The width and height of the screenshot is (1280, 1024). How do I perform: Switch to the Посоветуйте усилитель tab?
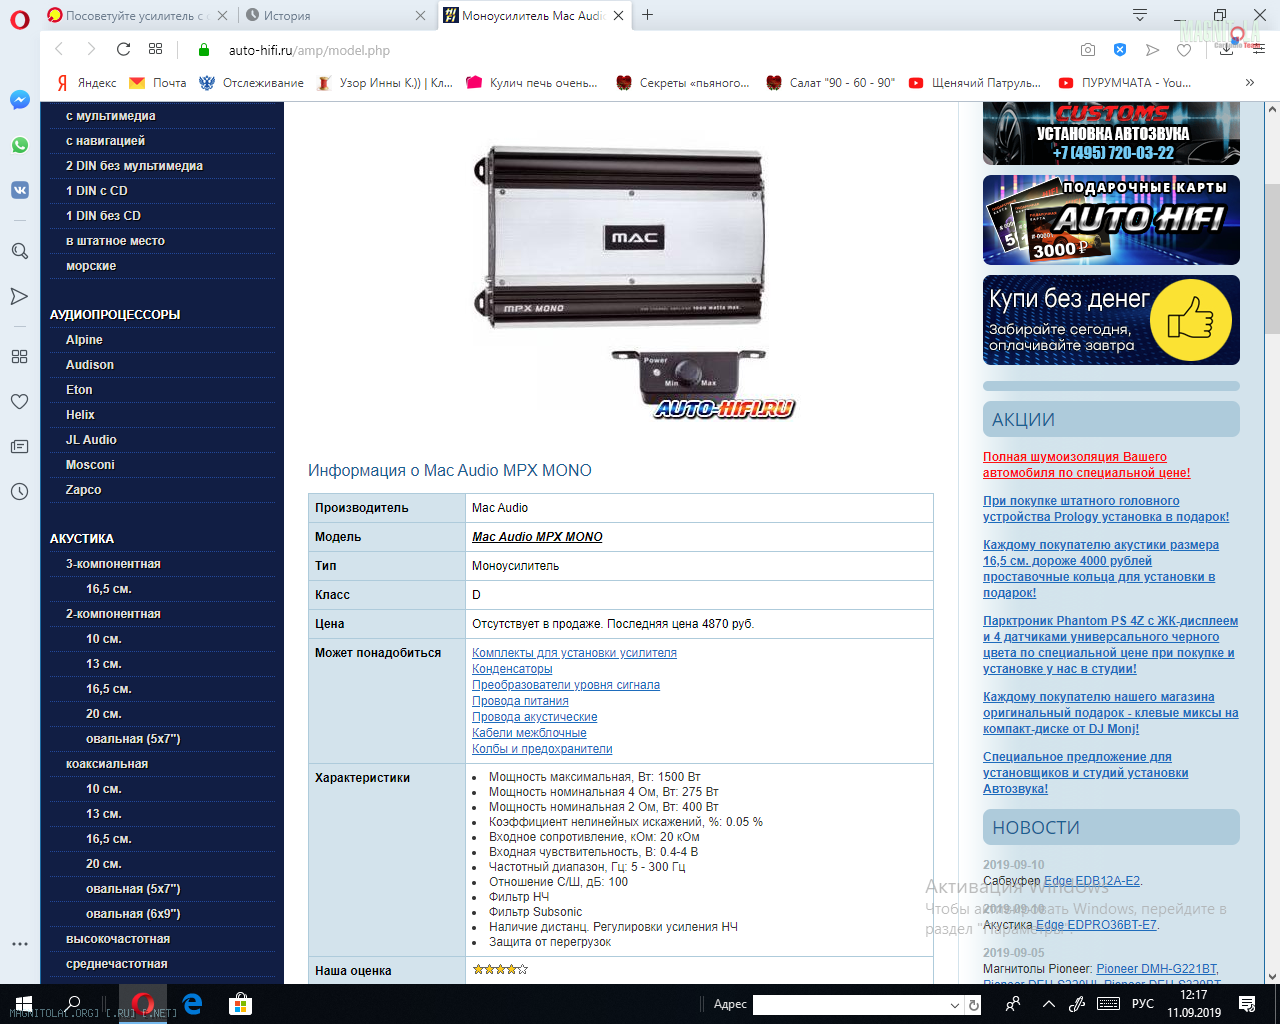tap(134, 16)
